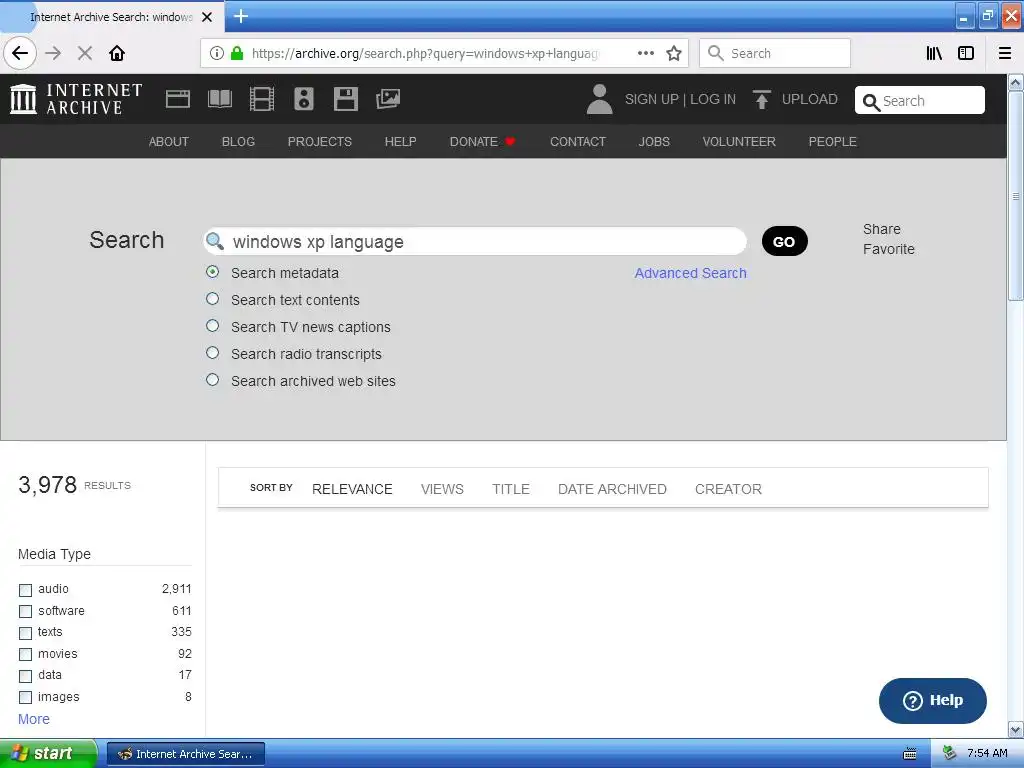1024x768 pixels.
Task: Check the images media type filter
Action: (x=25, y=697)
